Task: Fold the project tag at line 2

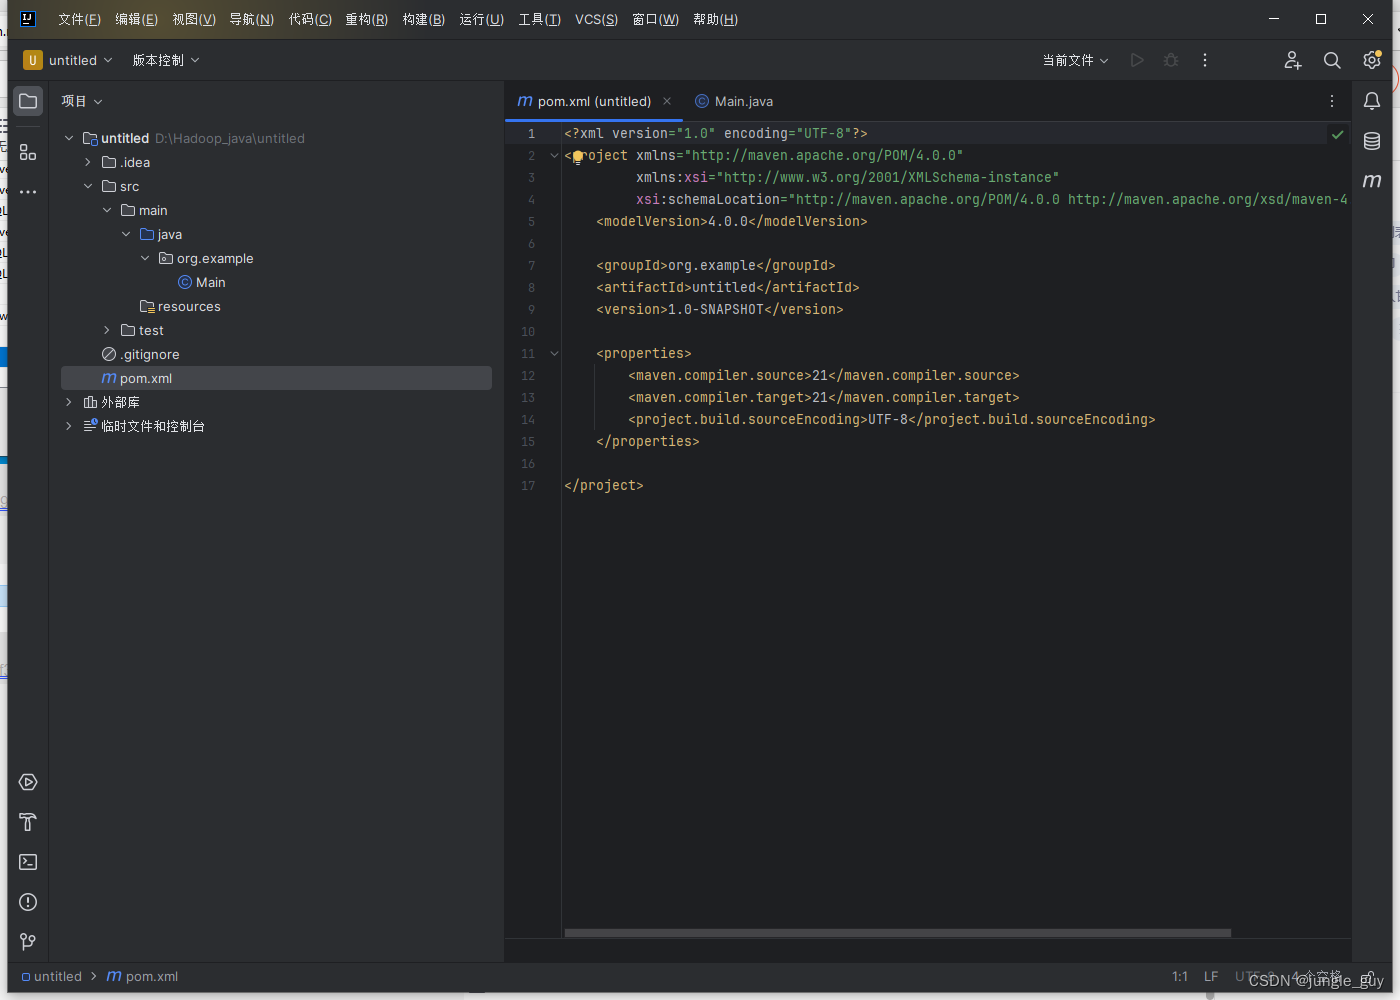Action: [554, 156]
